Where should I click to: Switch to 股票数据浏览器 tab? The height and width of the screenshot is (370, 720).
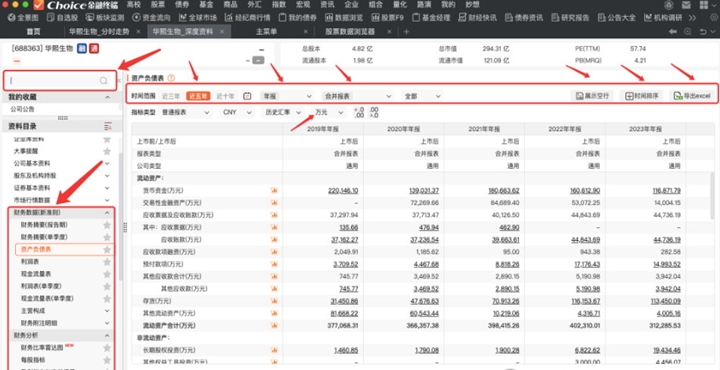coord(350,32)
